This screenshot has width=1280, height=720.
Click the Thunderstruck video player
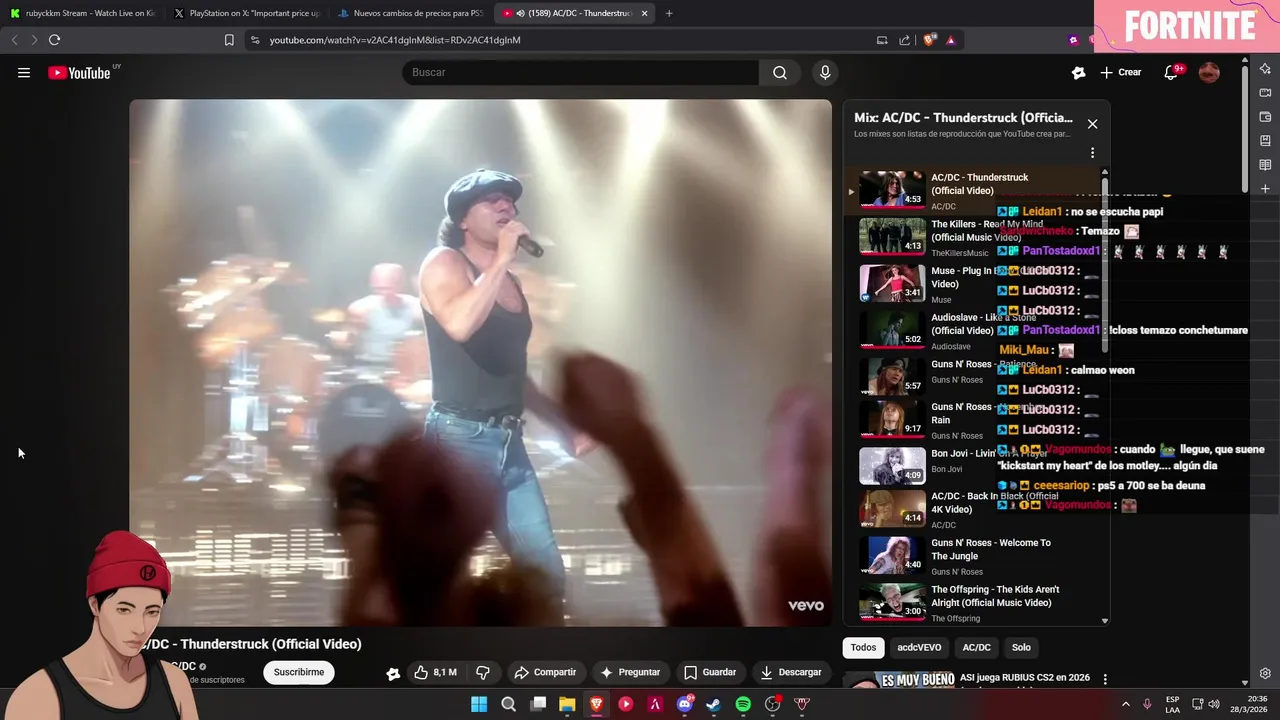[480, 362]
